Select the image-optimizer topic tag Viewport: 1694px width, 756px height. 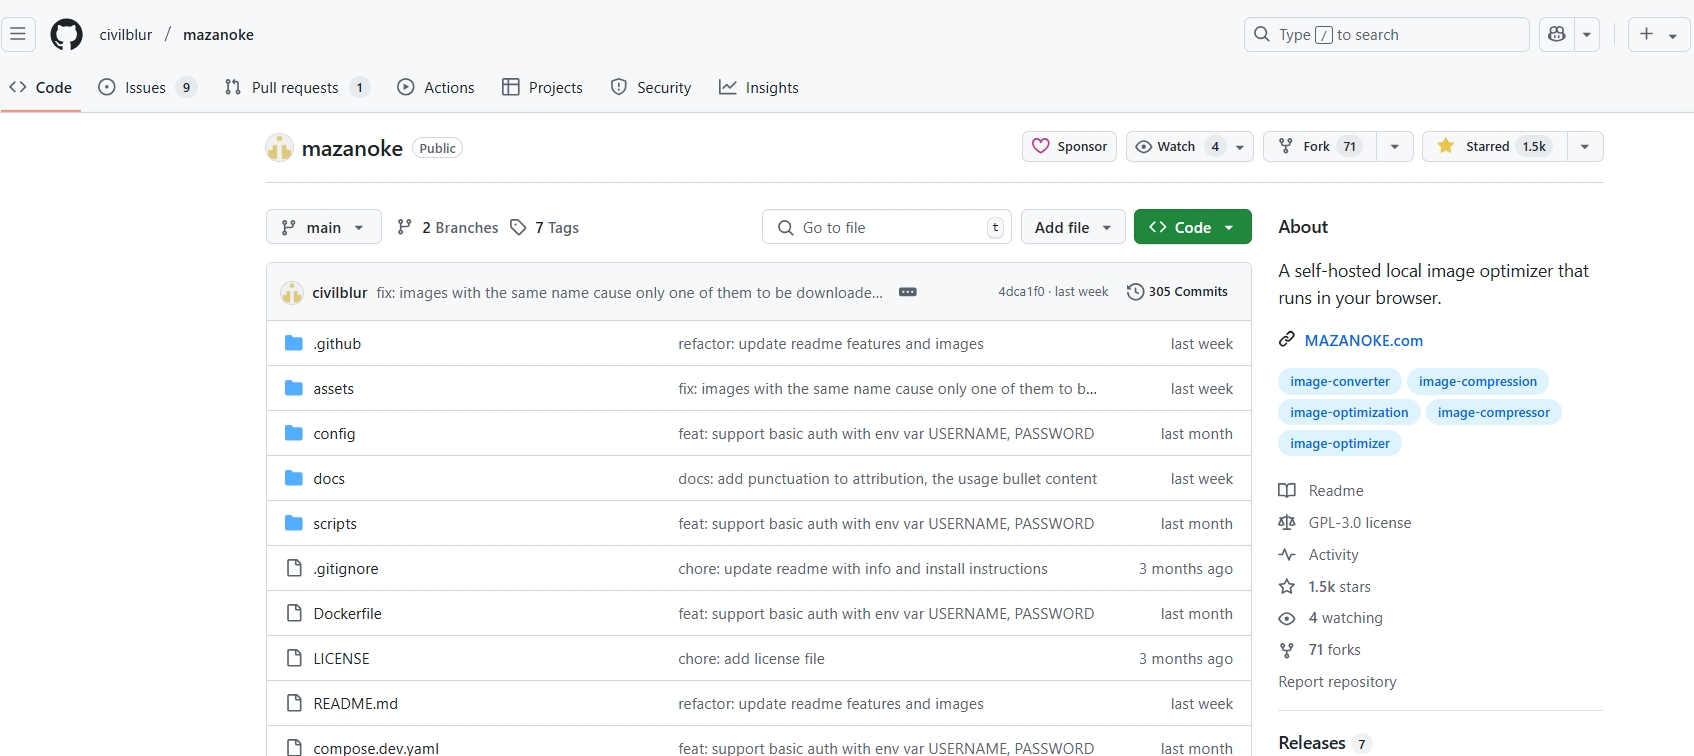(1340, 443)
